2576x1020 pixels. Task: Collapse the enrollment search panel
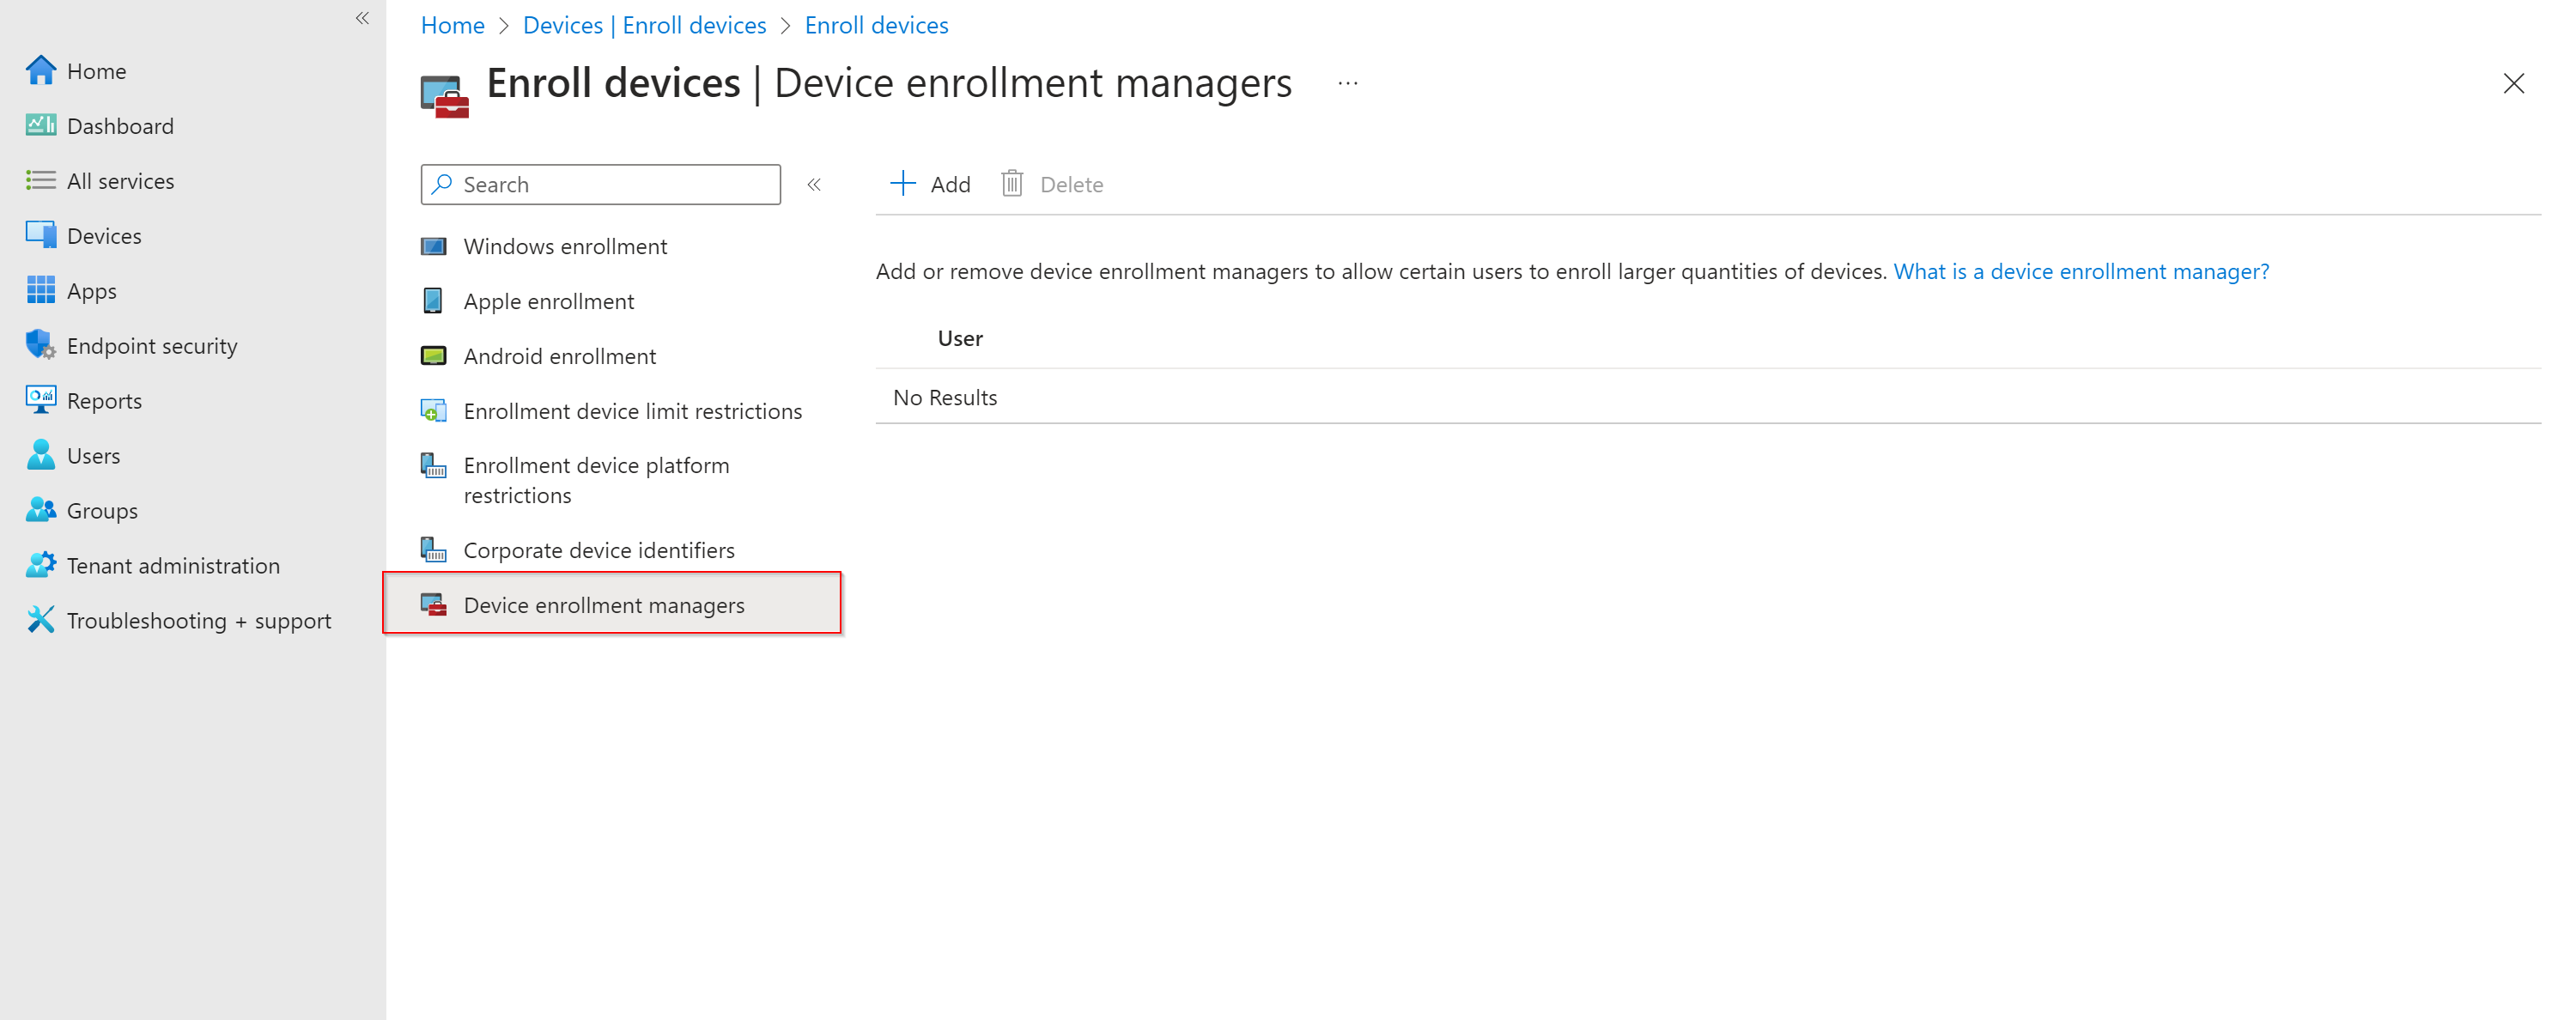[x=815, y=184]
